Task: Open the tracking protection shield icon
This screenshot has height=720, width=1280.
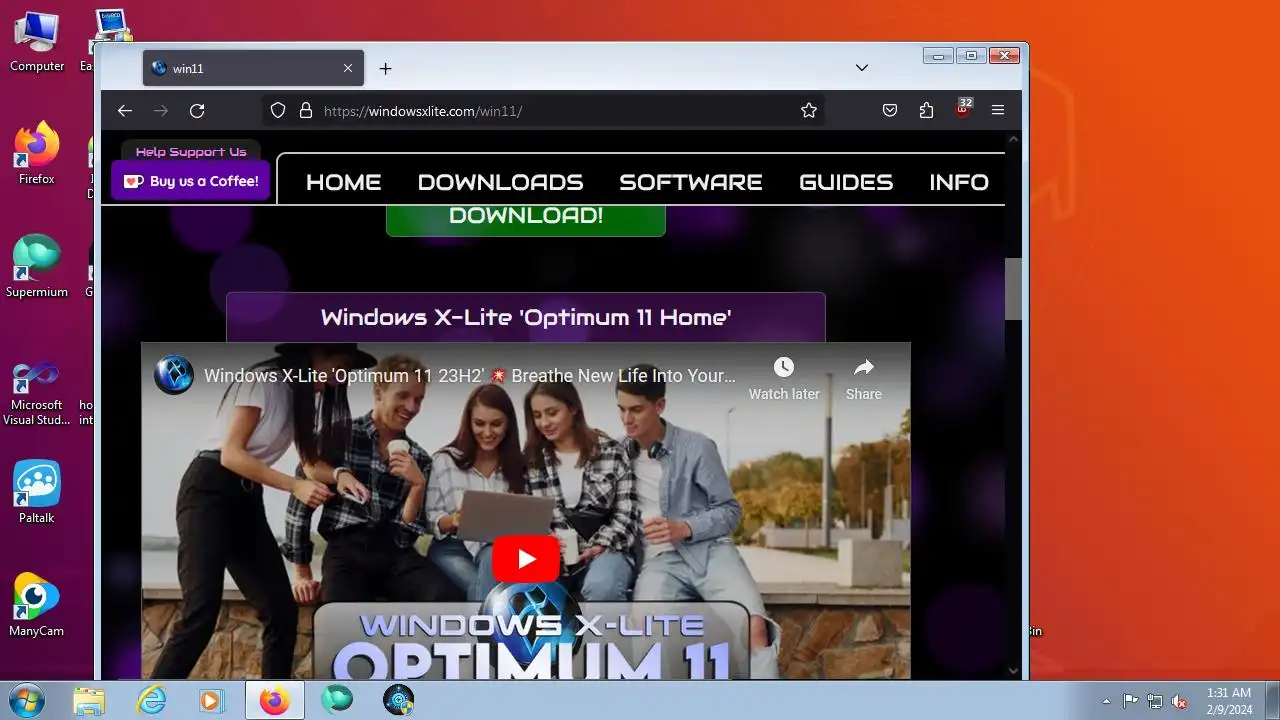Action: coord(278,111)
